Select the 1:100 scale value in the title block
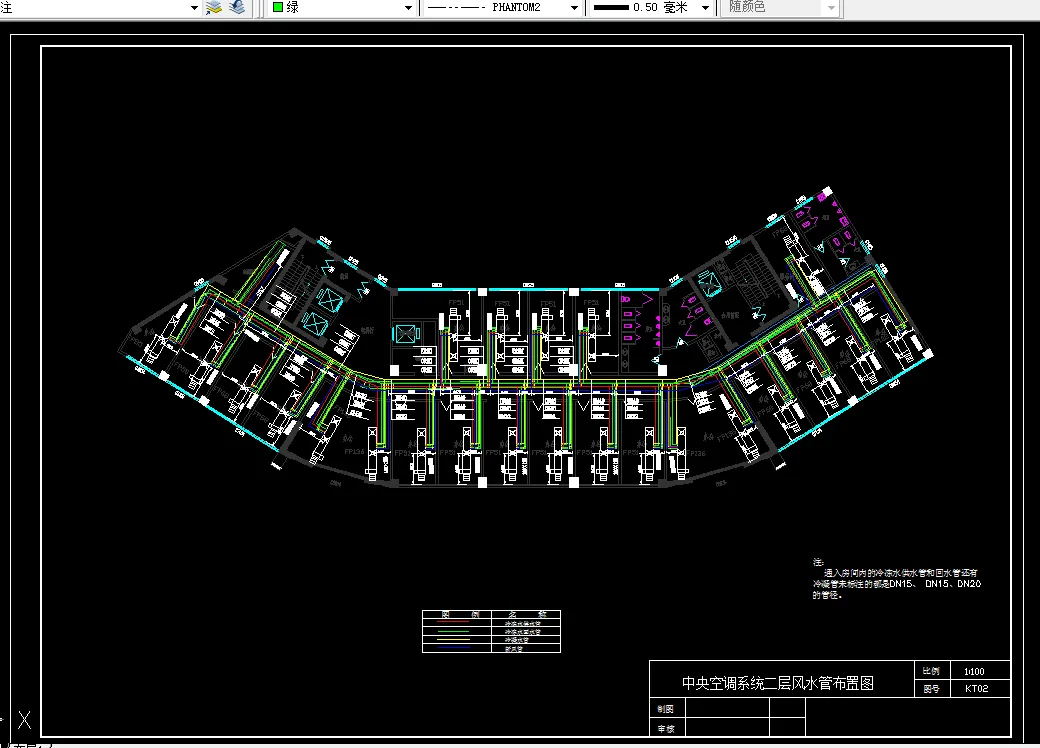This screenshot has height=748, width=1040. [974, 671]
